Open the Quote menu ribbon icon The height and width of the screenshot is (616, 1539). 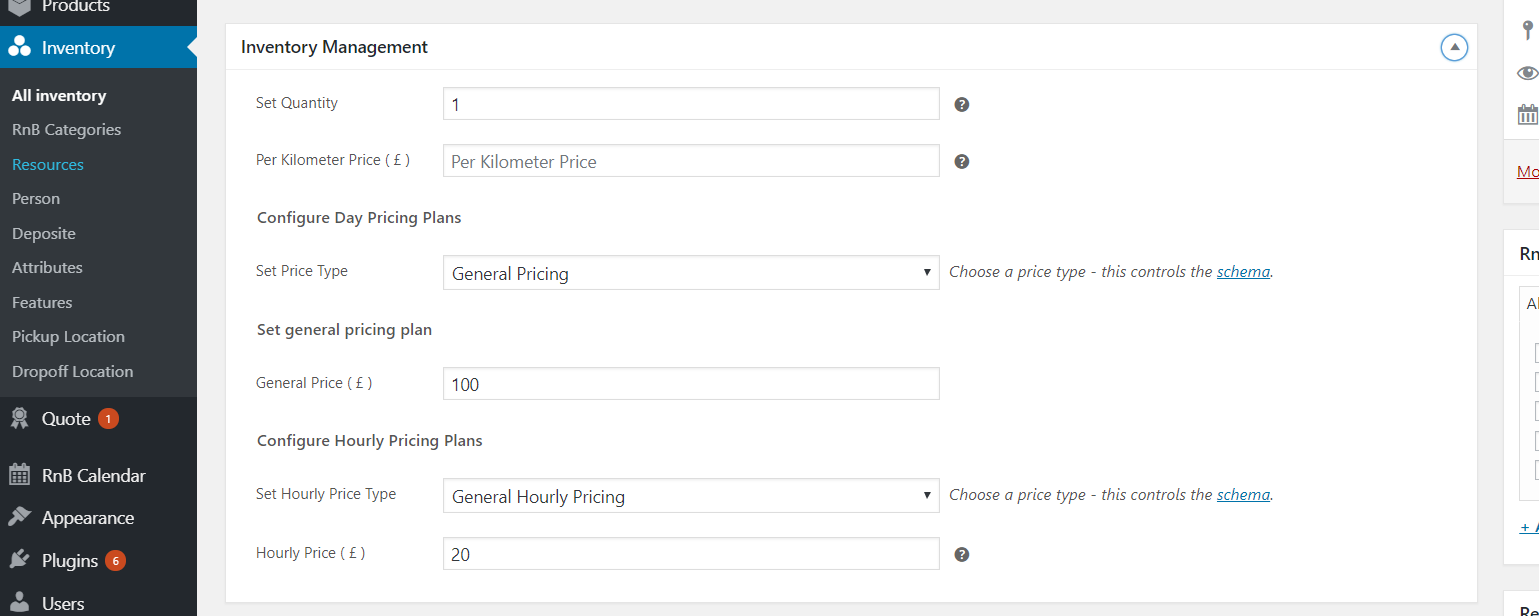tap(20, 419)
